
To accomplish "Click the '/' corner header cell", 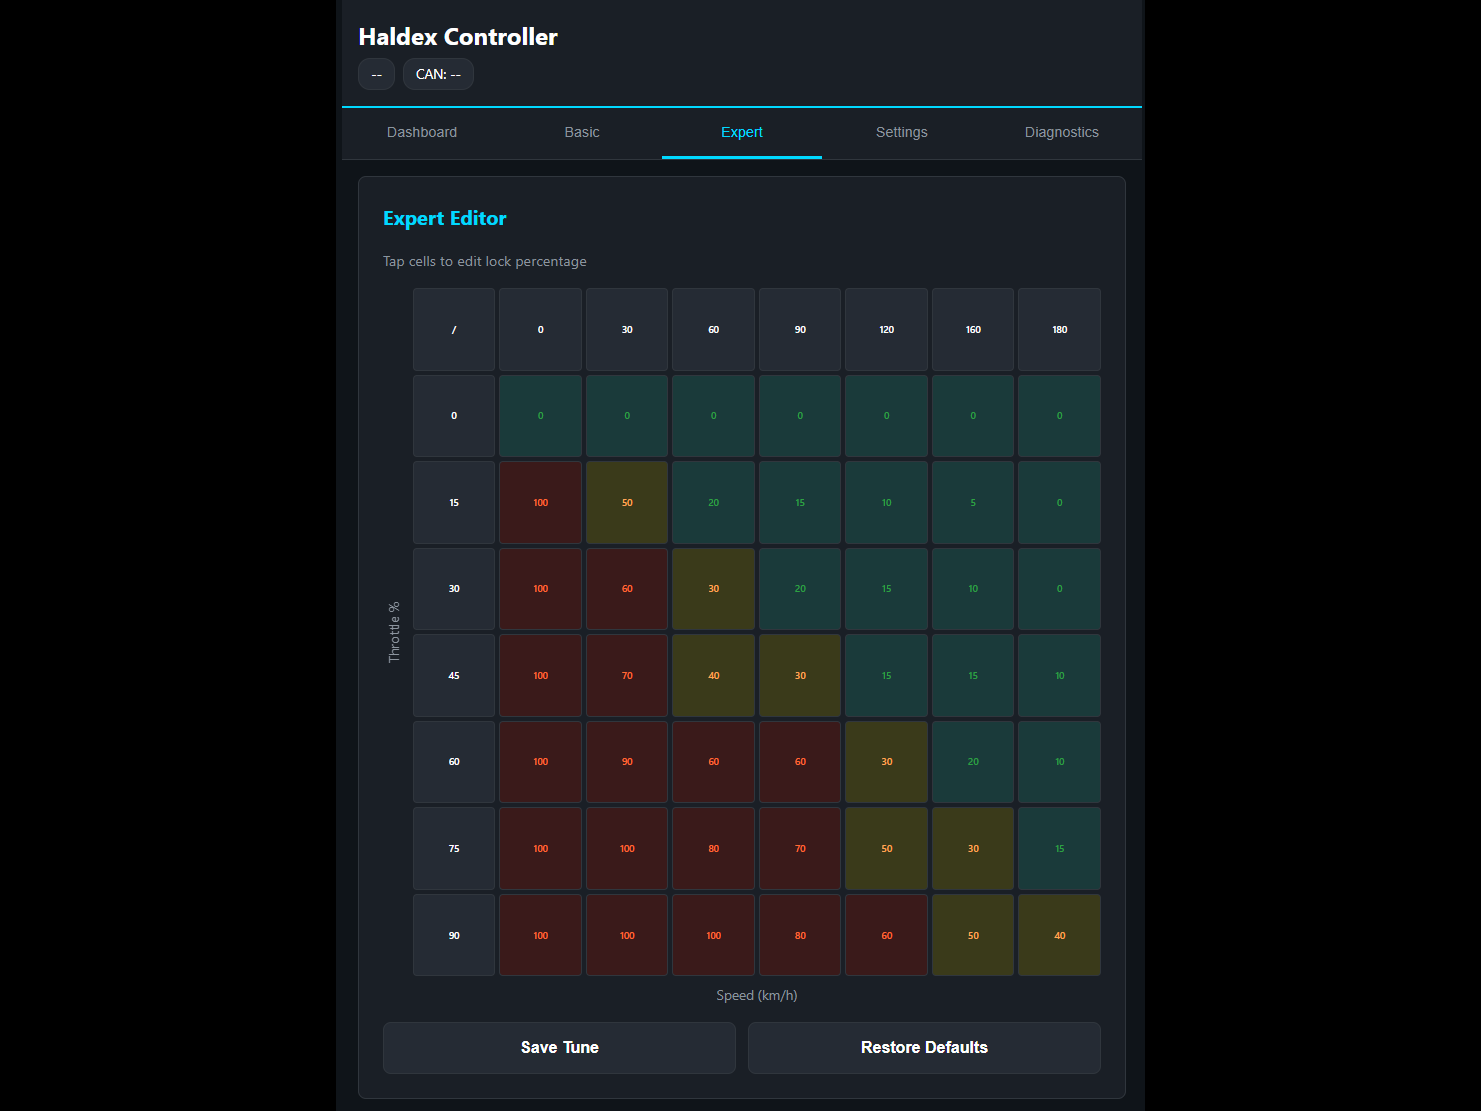I will pos(454,330).
